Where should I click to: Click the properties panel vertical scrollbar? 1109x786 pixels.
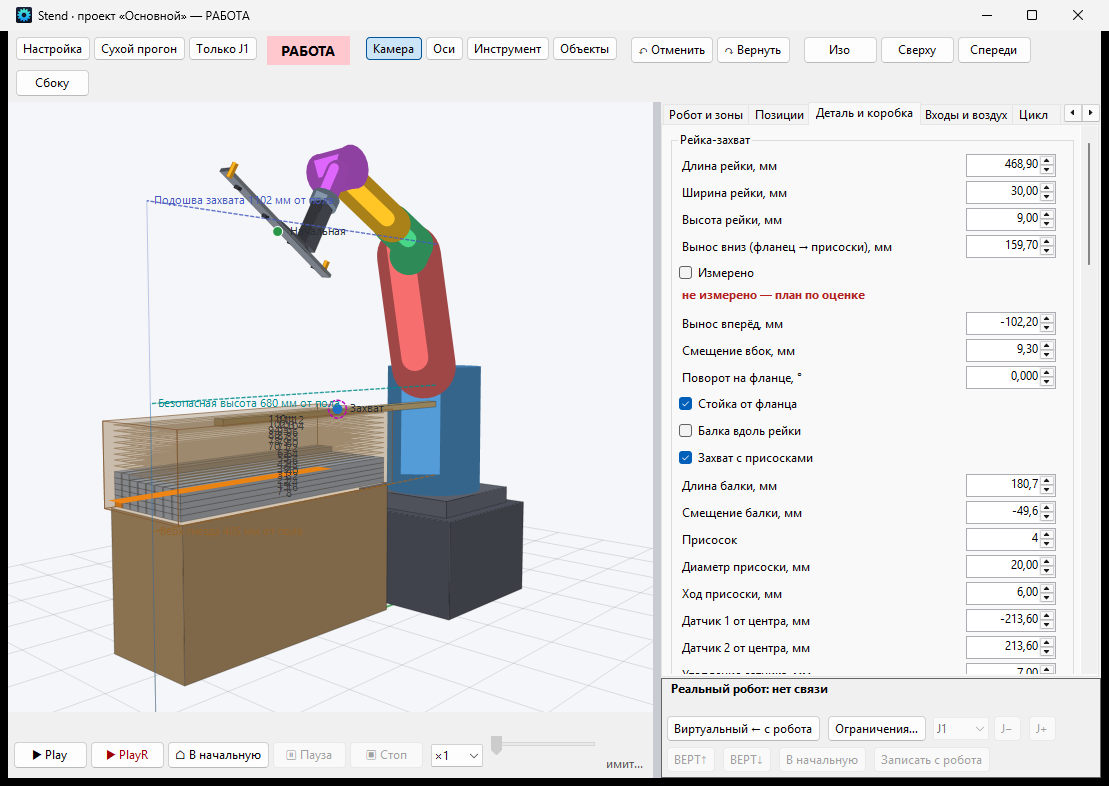[x=1090, y=204]
